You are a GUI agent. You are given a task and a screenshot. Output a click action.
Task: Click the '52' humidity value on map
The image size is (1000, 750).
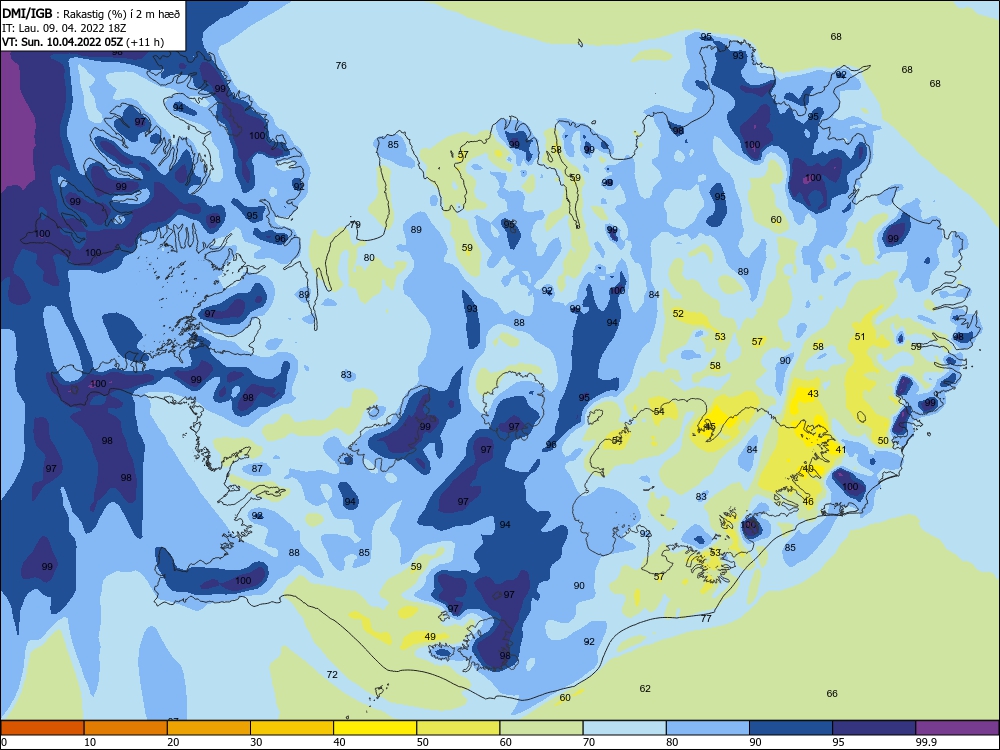click(678, 313)
